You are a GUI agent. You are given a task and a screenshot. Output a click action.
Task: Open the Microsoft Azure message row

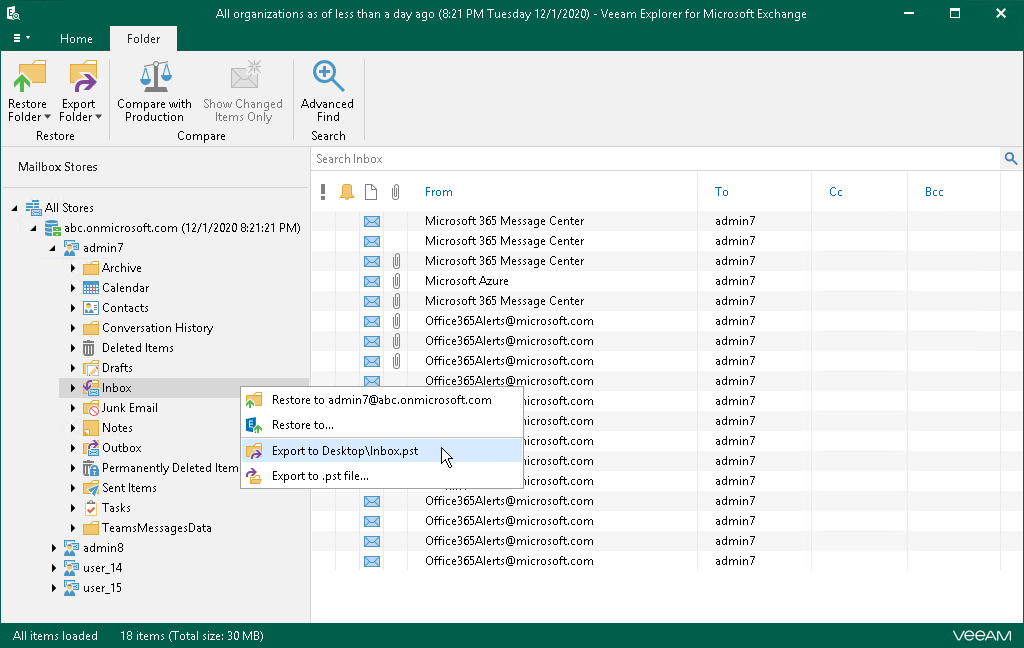pyautogui.click(x=466, y=281)
